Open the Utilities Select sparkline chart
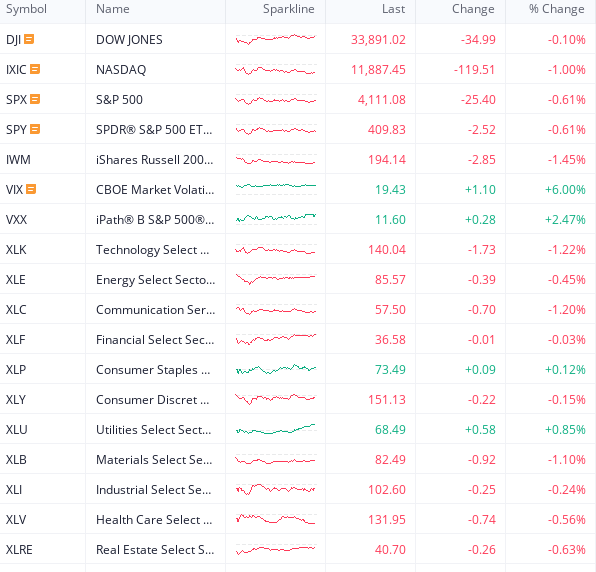The image size is (596, 572). tap(276, 429)
